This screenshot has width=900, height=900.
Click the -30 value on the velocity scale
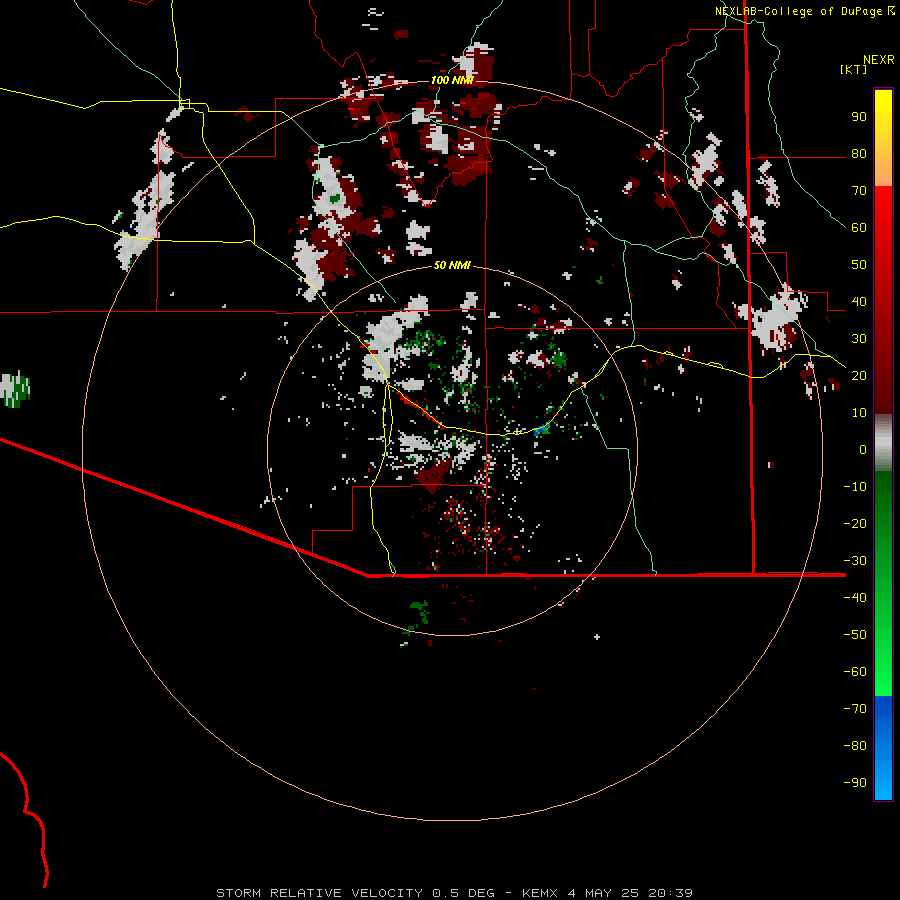click(855, 561)
